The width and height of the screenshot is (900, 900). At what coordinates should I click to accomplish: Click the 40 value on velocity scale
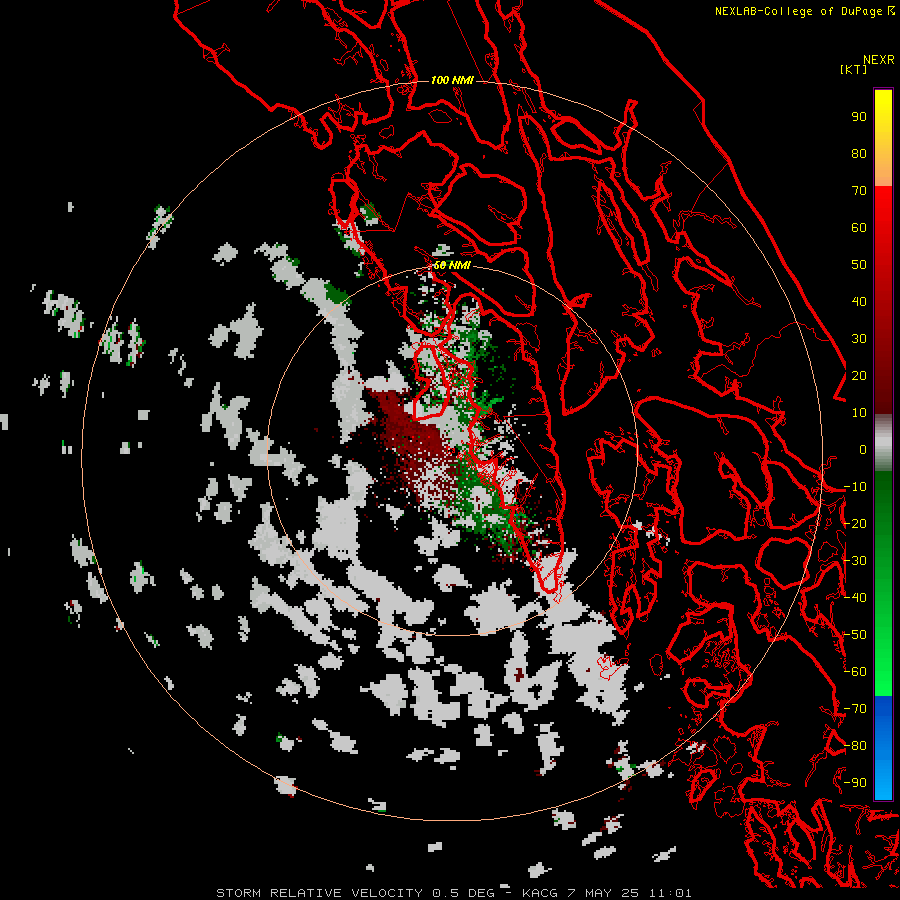(859, 301)
